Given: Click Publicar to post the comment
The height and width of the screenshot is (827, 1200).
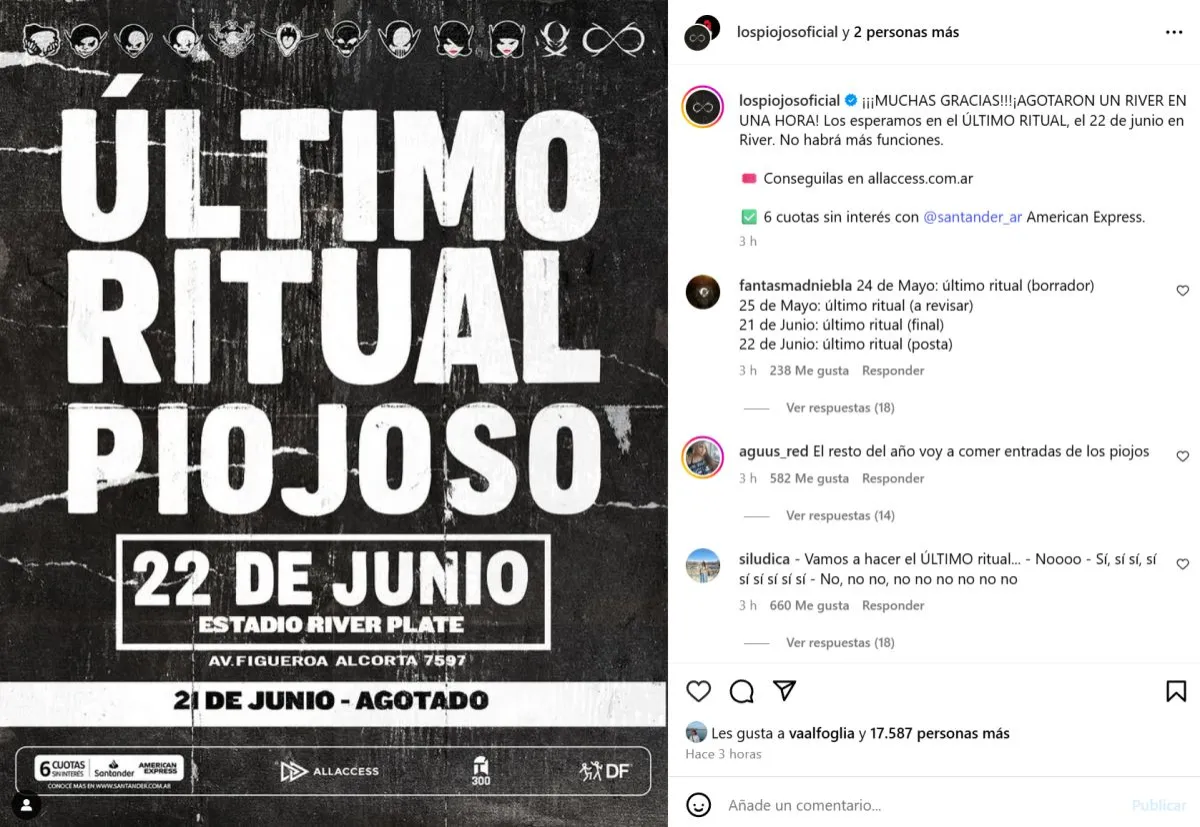Looking at the screenshot, I should tap(1158, 805).
